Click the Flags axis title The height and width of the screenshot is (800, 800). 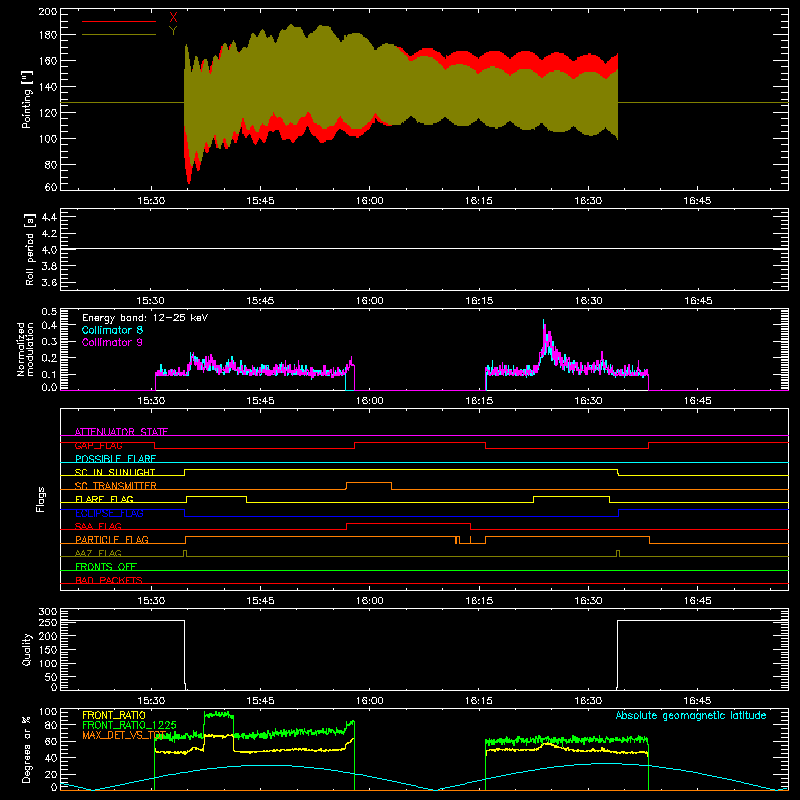coord(40,499)
